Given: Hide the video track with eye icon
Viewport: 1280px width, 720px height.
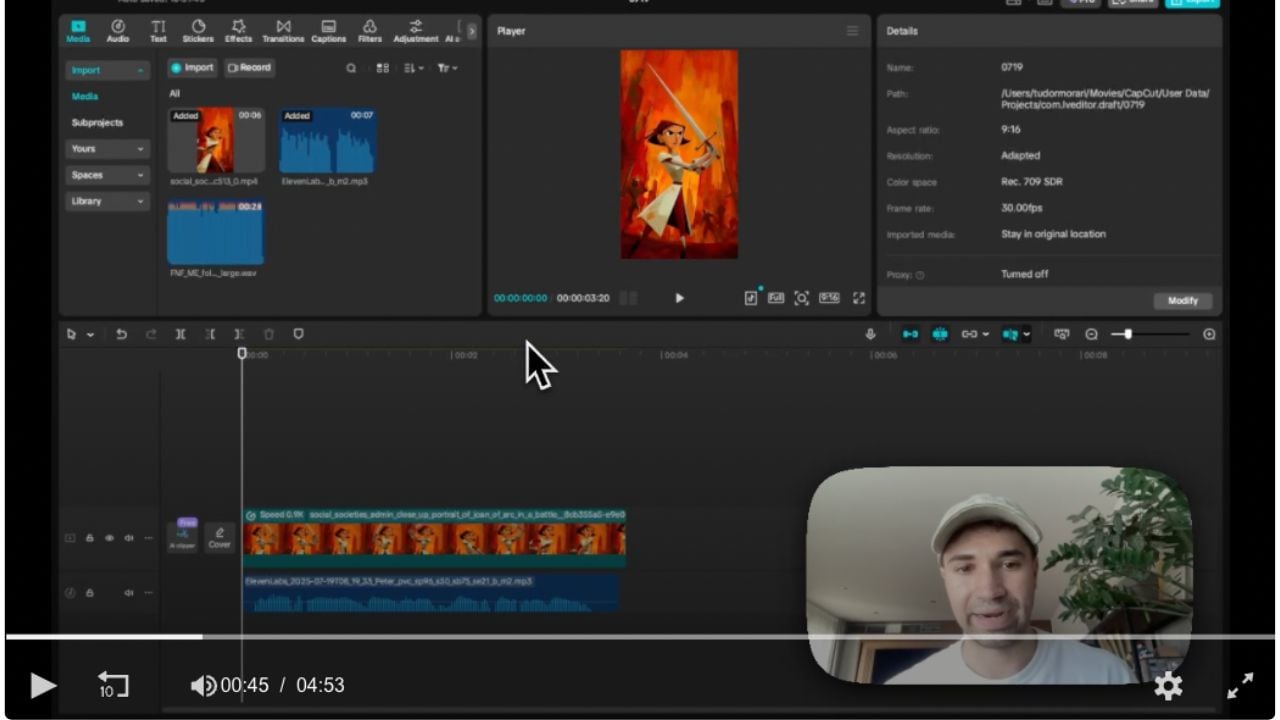Looking at the screenshot, I should coord(109,538).
